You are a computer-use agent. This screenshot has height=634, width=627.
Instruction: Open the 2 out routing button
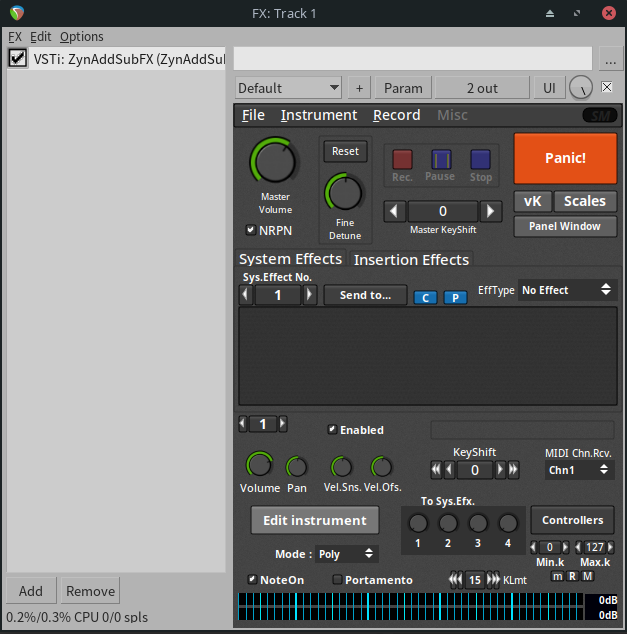(x=482, y=88)
